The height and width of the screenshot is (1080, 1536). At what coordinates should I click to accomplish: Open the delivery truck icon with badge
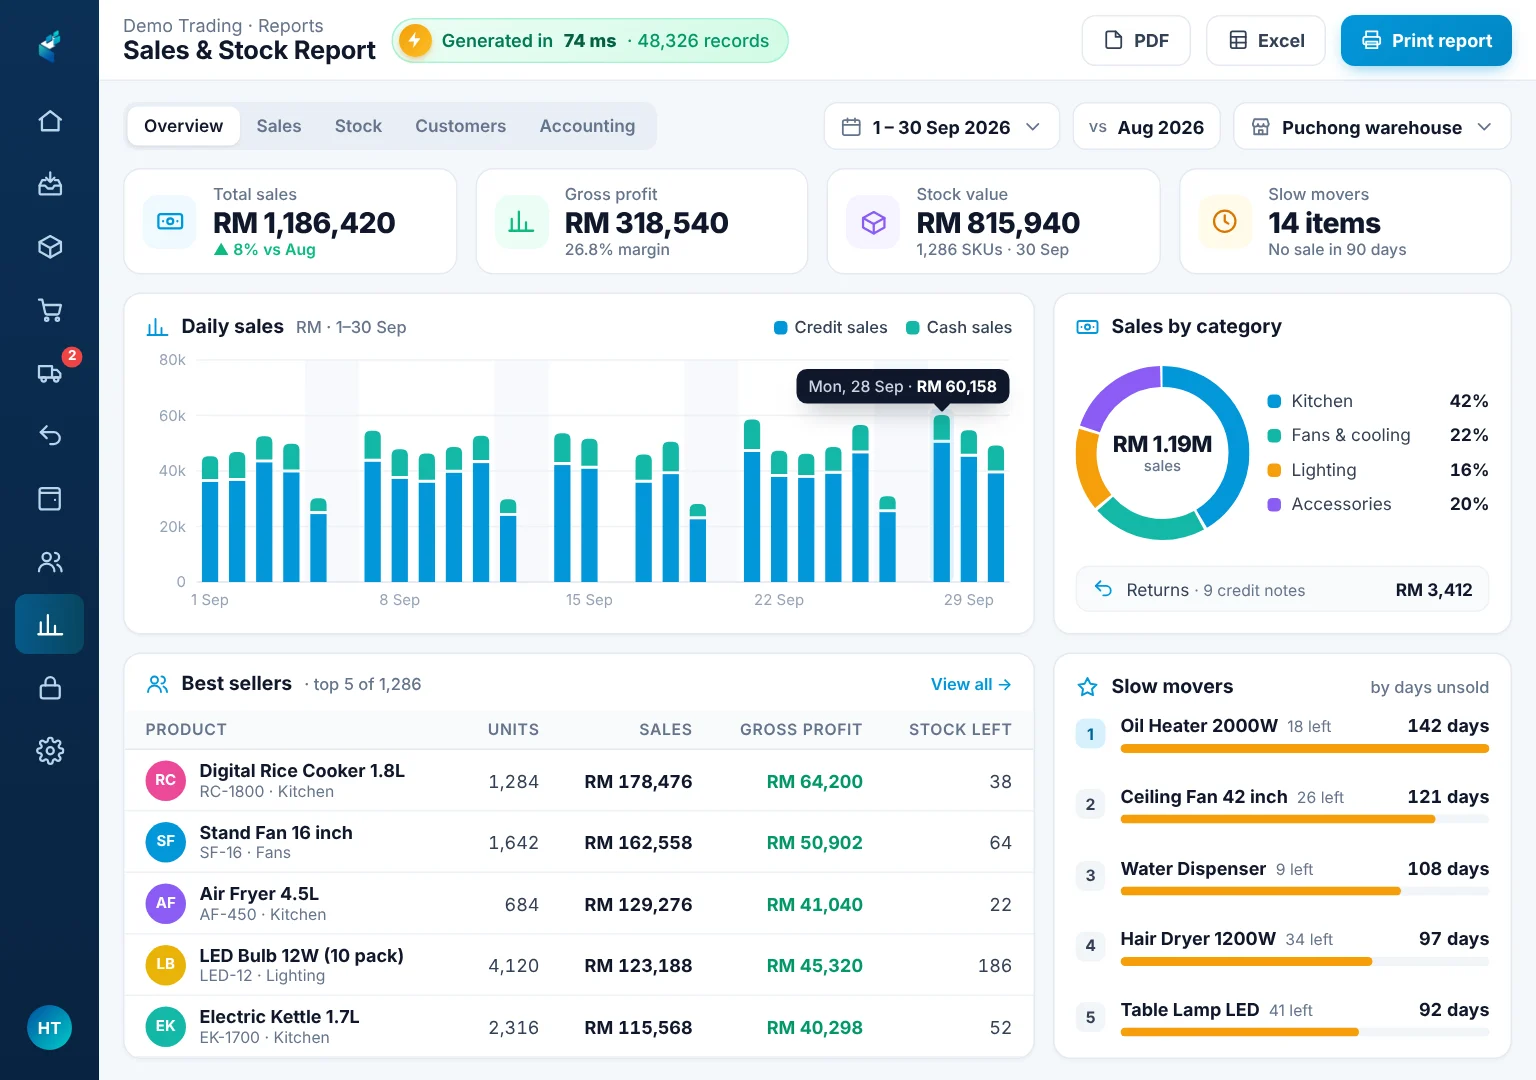point(50,373)
